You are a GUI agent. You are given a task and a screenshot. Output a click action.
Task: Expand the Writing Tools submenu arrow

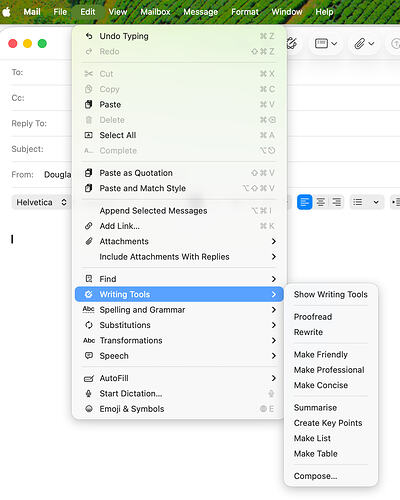274,294
